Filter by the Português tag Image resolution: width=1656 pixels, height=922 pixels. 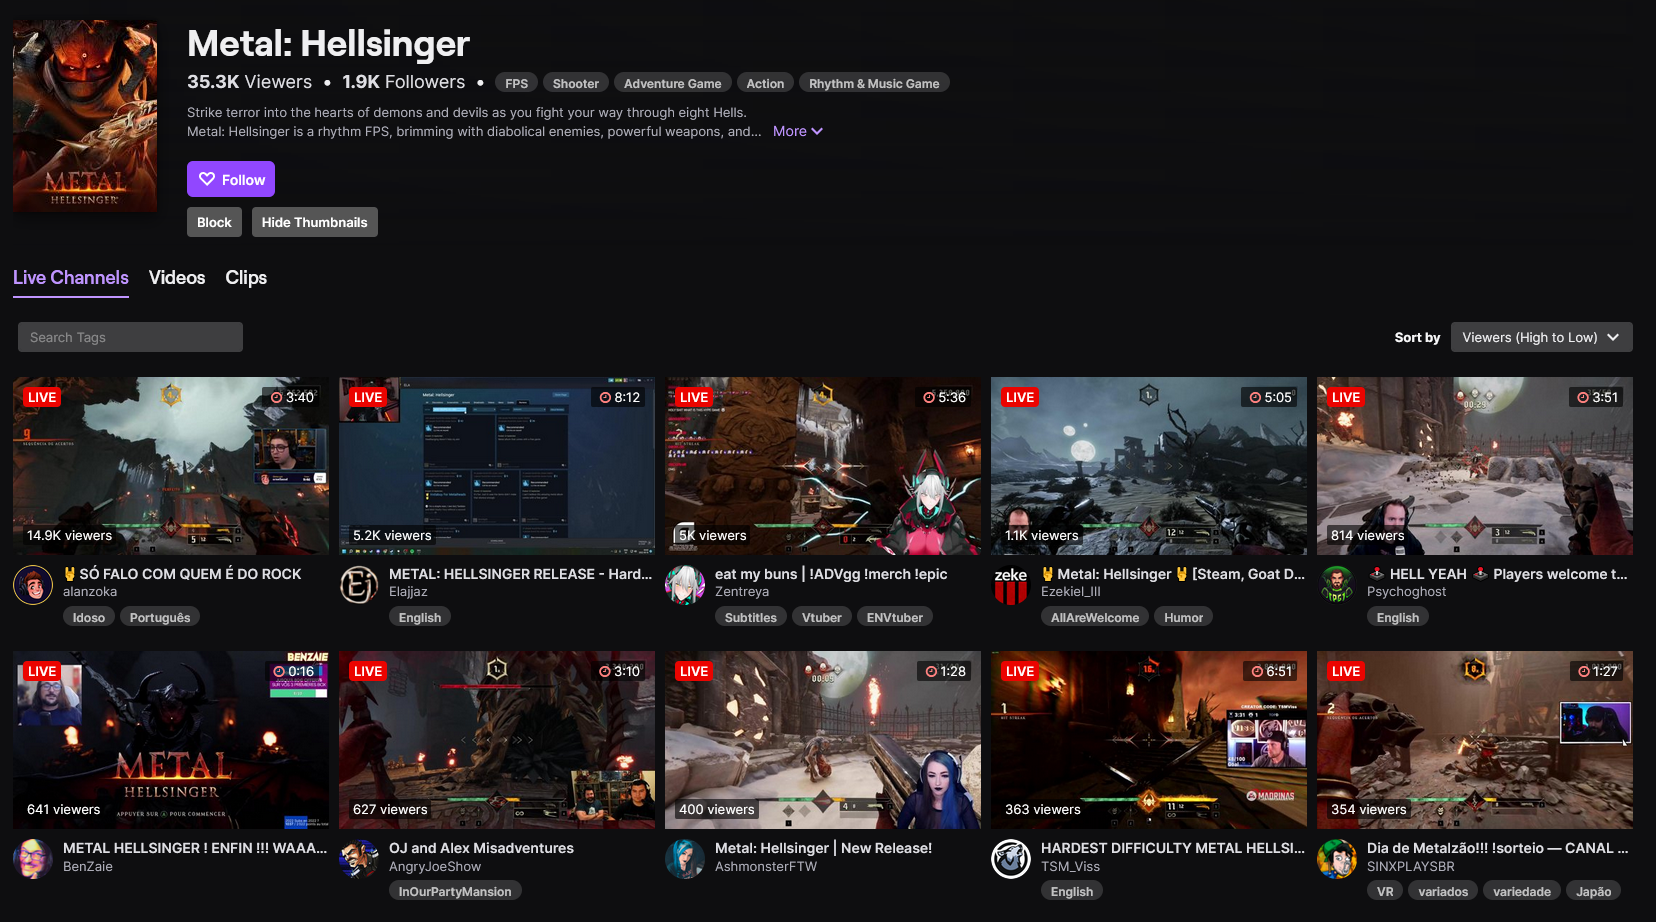point(160,617)
